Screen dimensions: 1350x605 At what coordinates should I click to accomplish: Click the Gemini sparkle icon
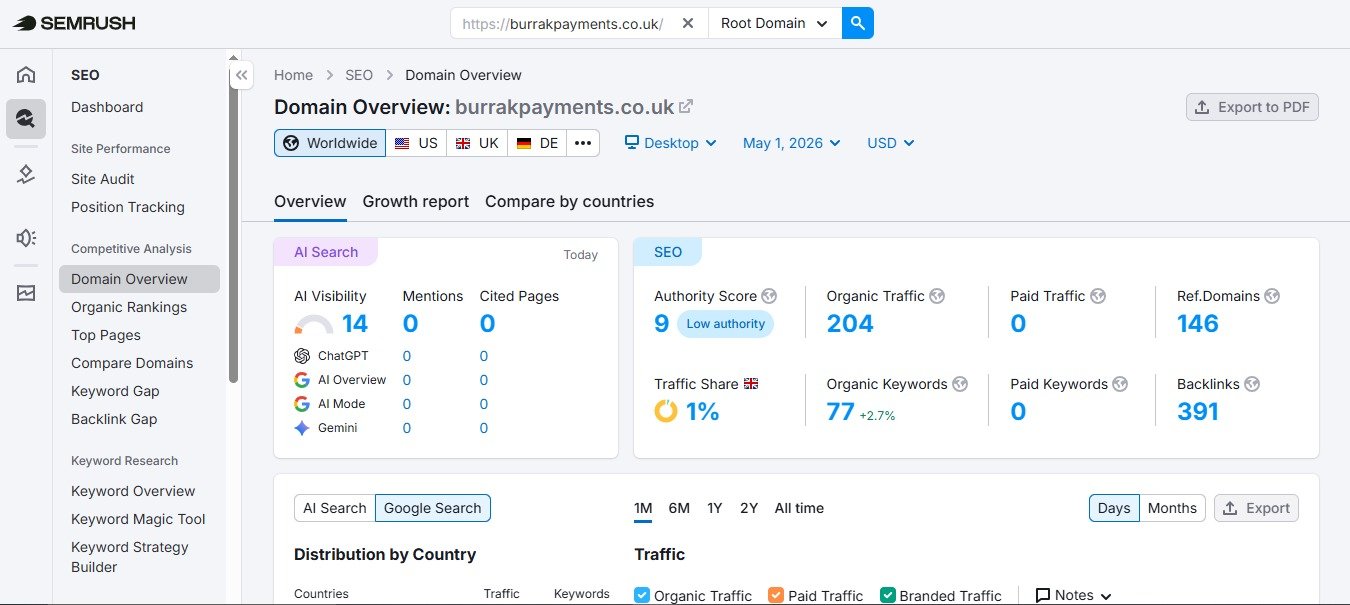pos(302,428)
